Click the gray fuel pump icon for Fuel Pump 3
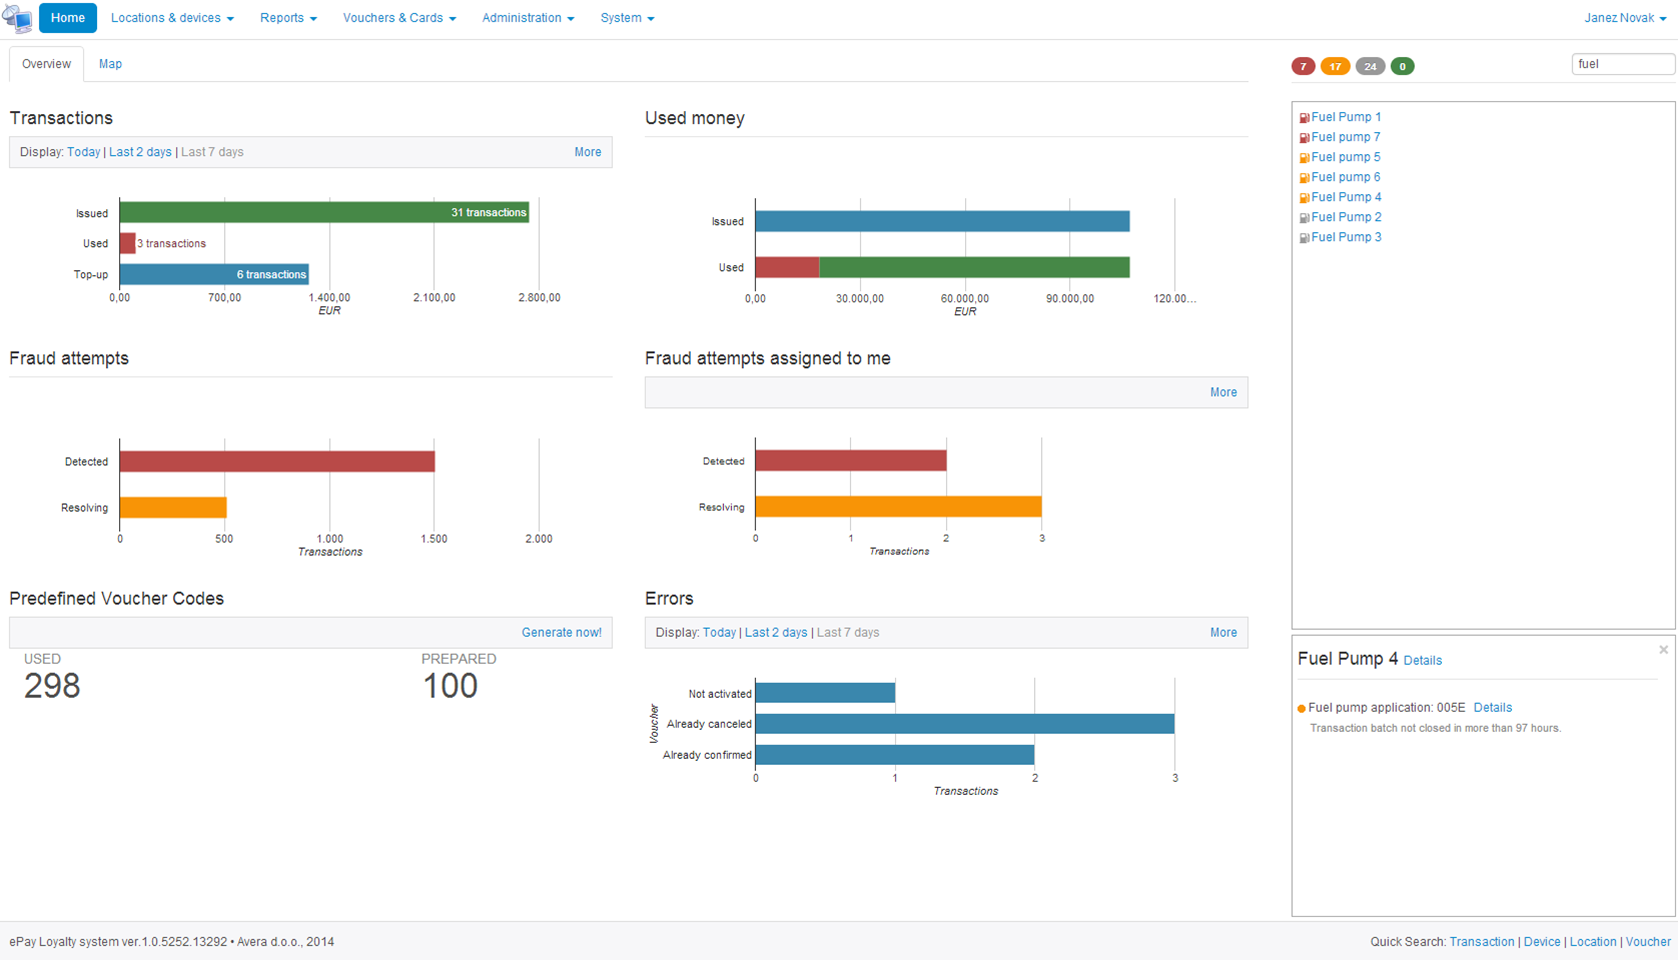 coord(1304,238)
